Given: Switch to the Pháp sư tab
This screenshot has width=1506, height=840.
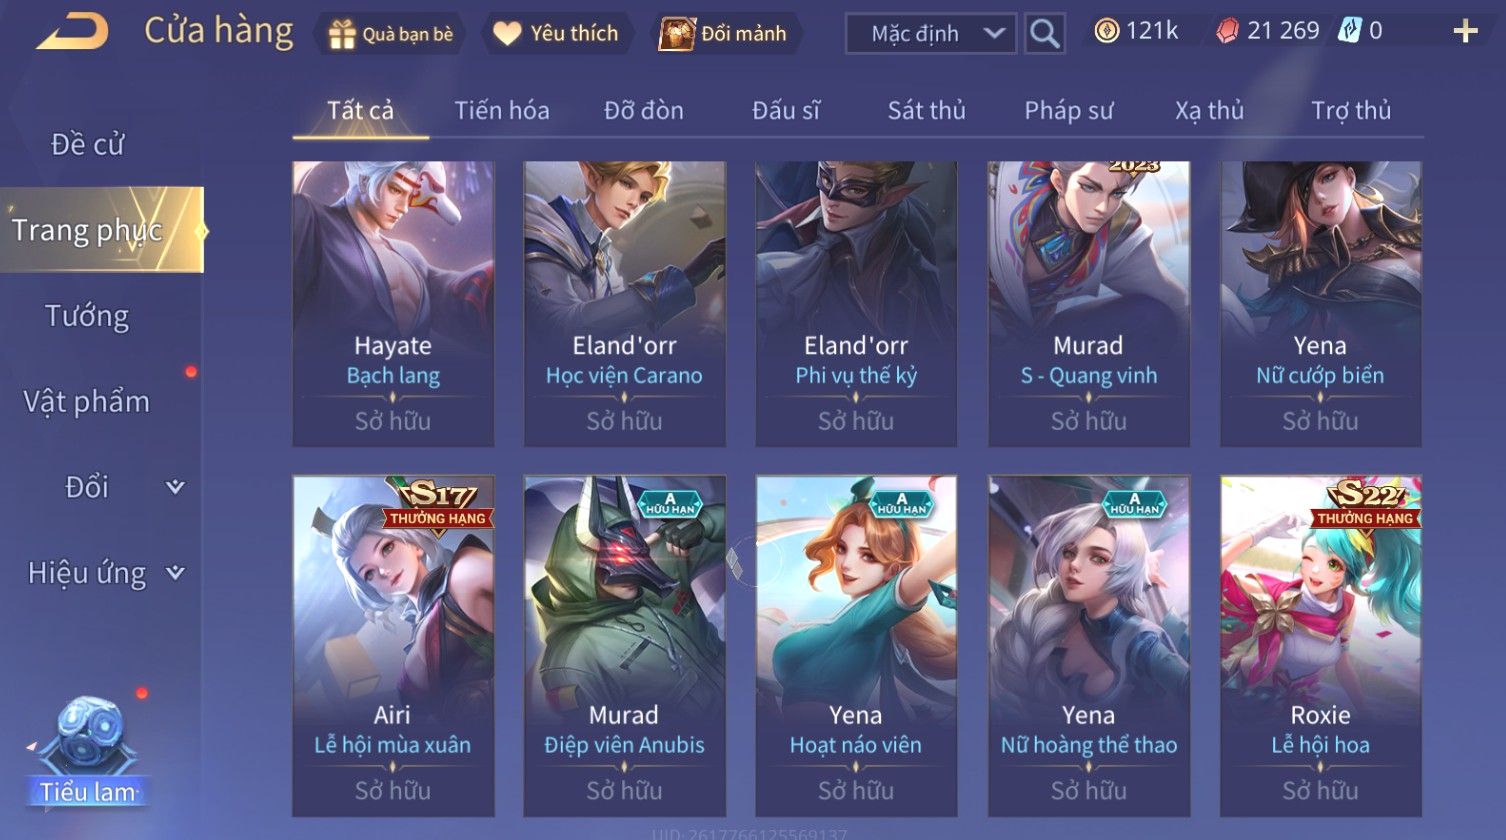Looking at the screenshot, I should [1068, 111].
